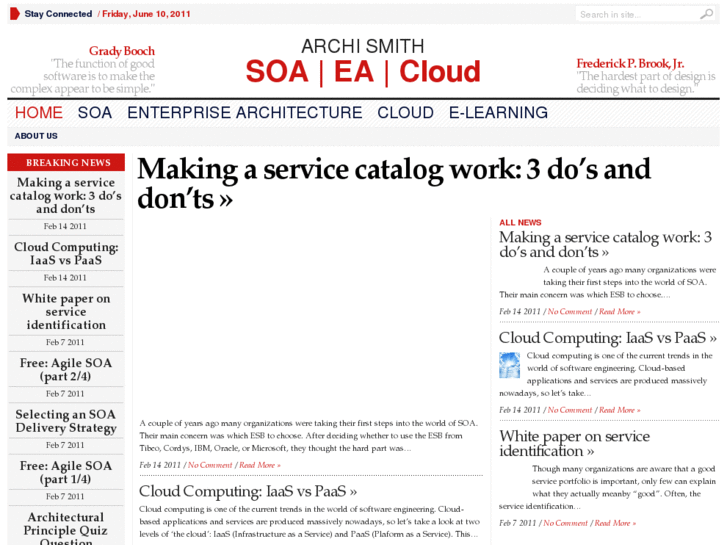The height and width of the screenshot is (545, 727).
Task: Open the Stay Connected link
Action: (x=58, y=14)
